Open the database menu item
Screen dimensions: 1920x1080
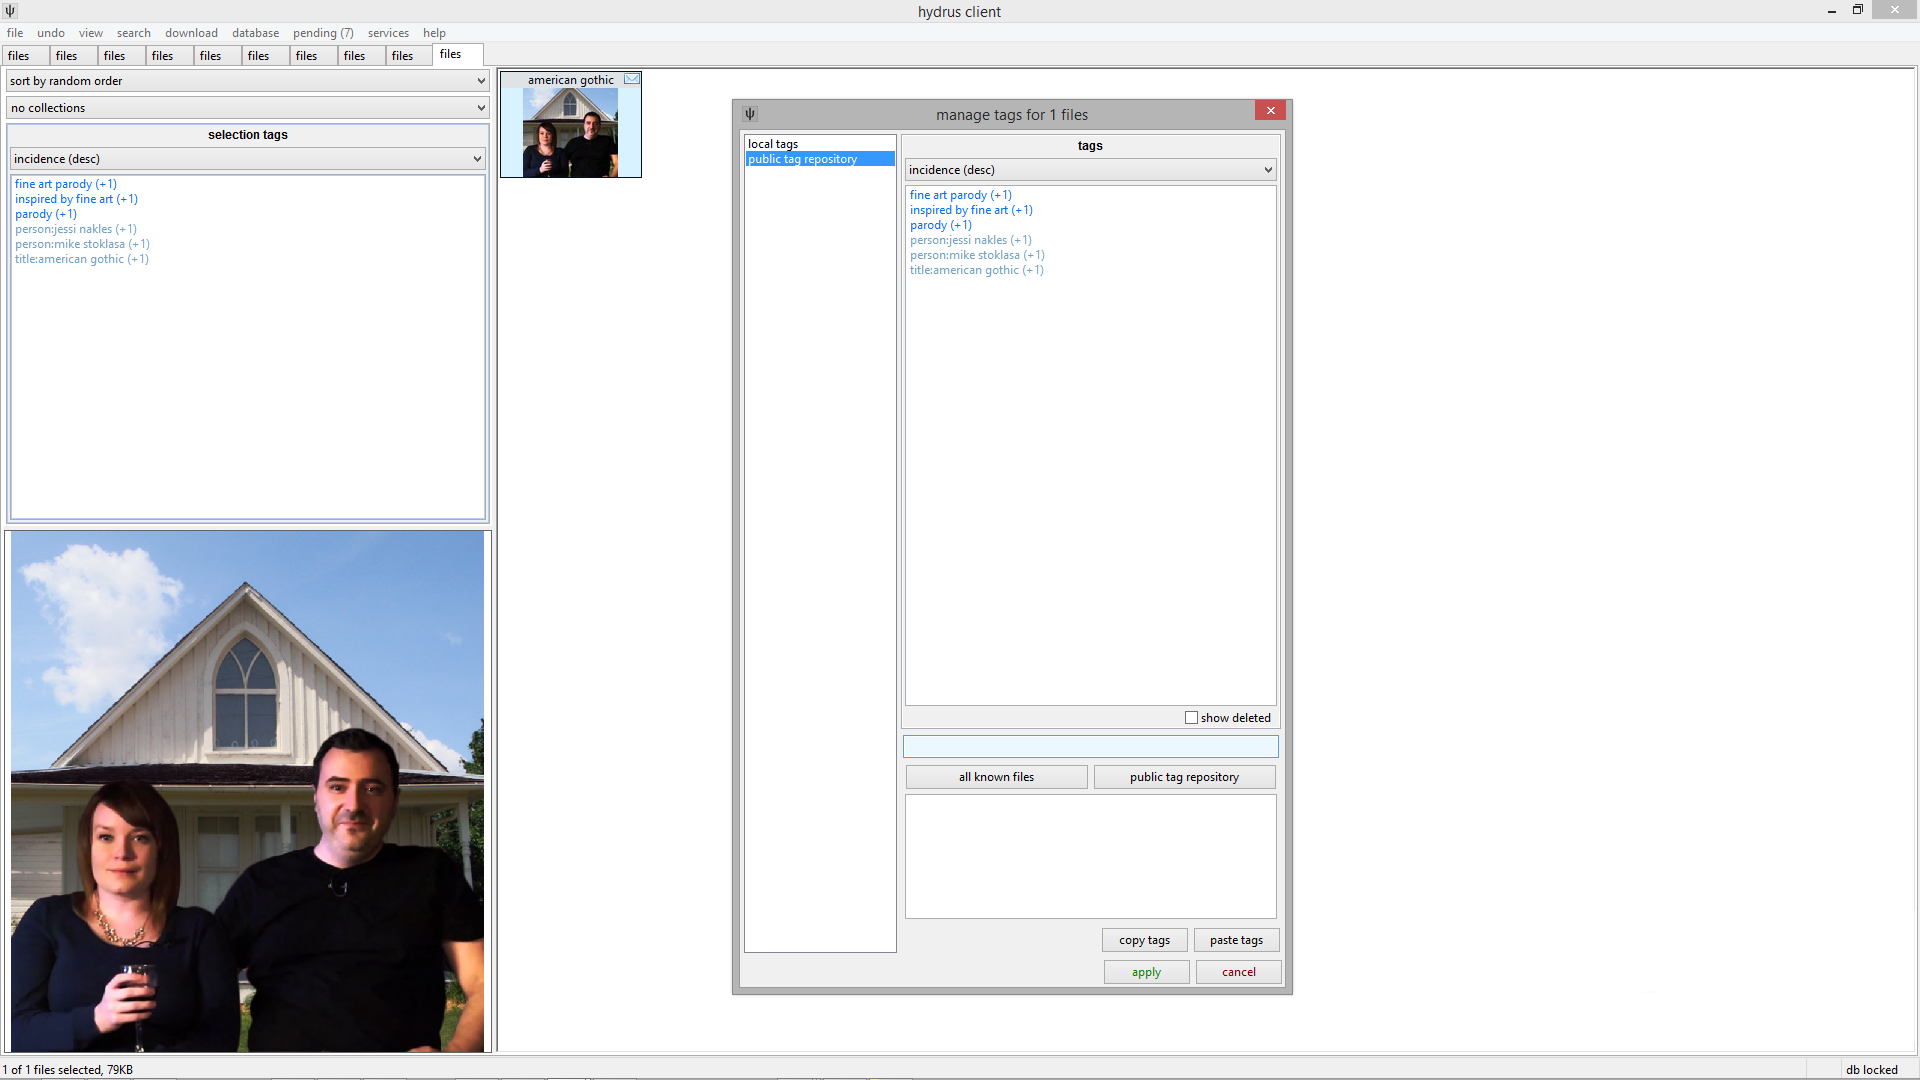pyautogui.click(x=253, y=32)
